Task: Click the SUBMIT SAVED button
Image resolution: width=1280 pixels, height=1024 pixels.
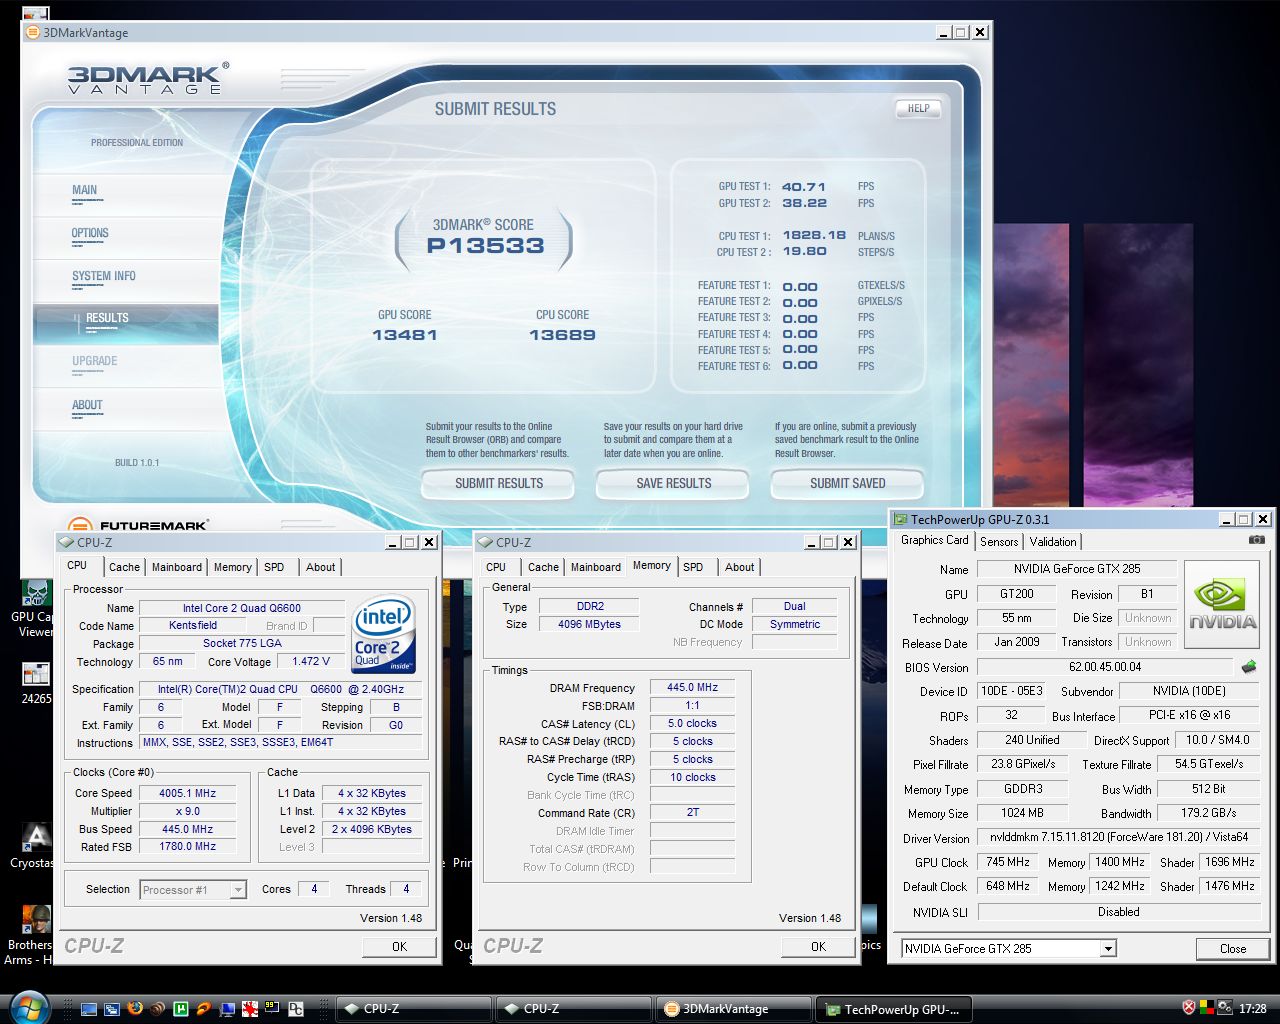Action: (x=847, y=483)
